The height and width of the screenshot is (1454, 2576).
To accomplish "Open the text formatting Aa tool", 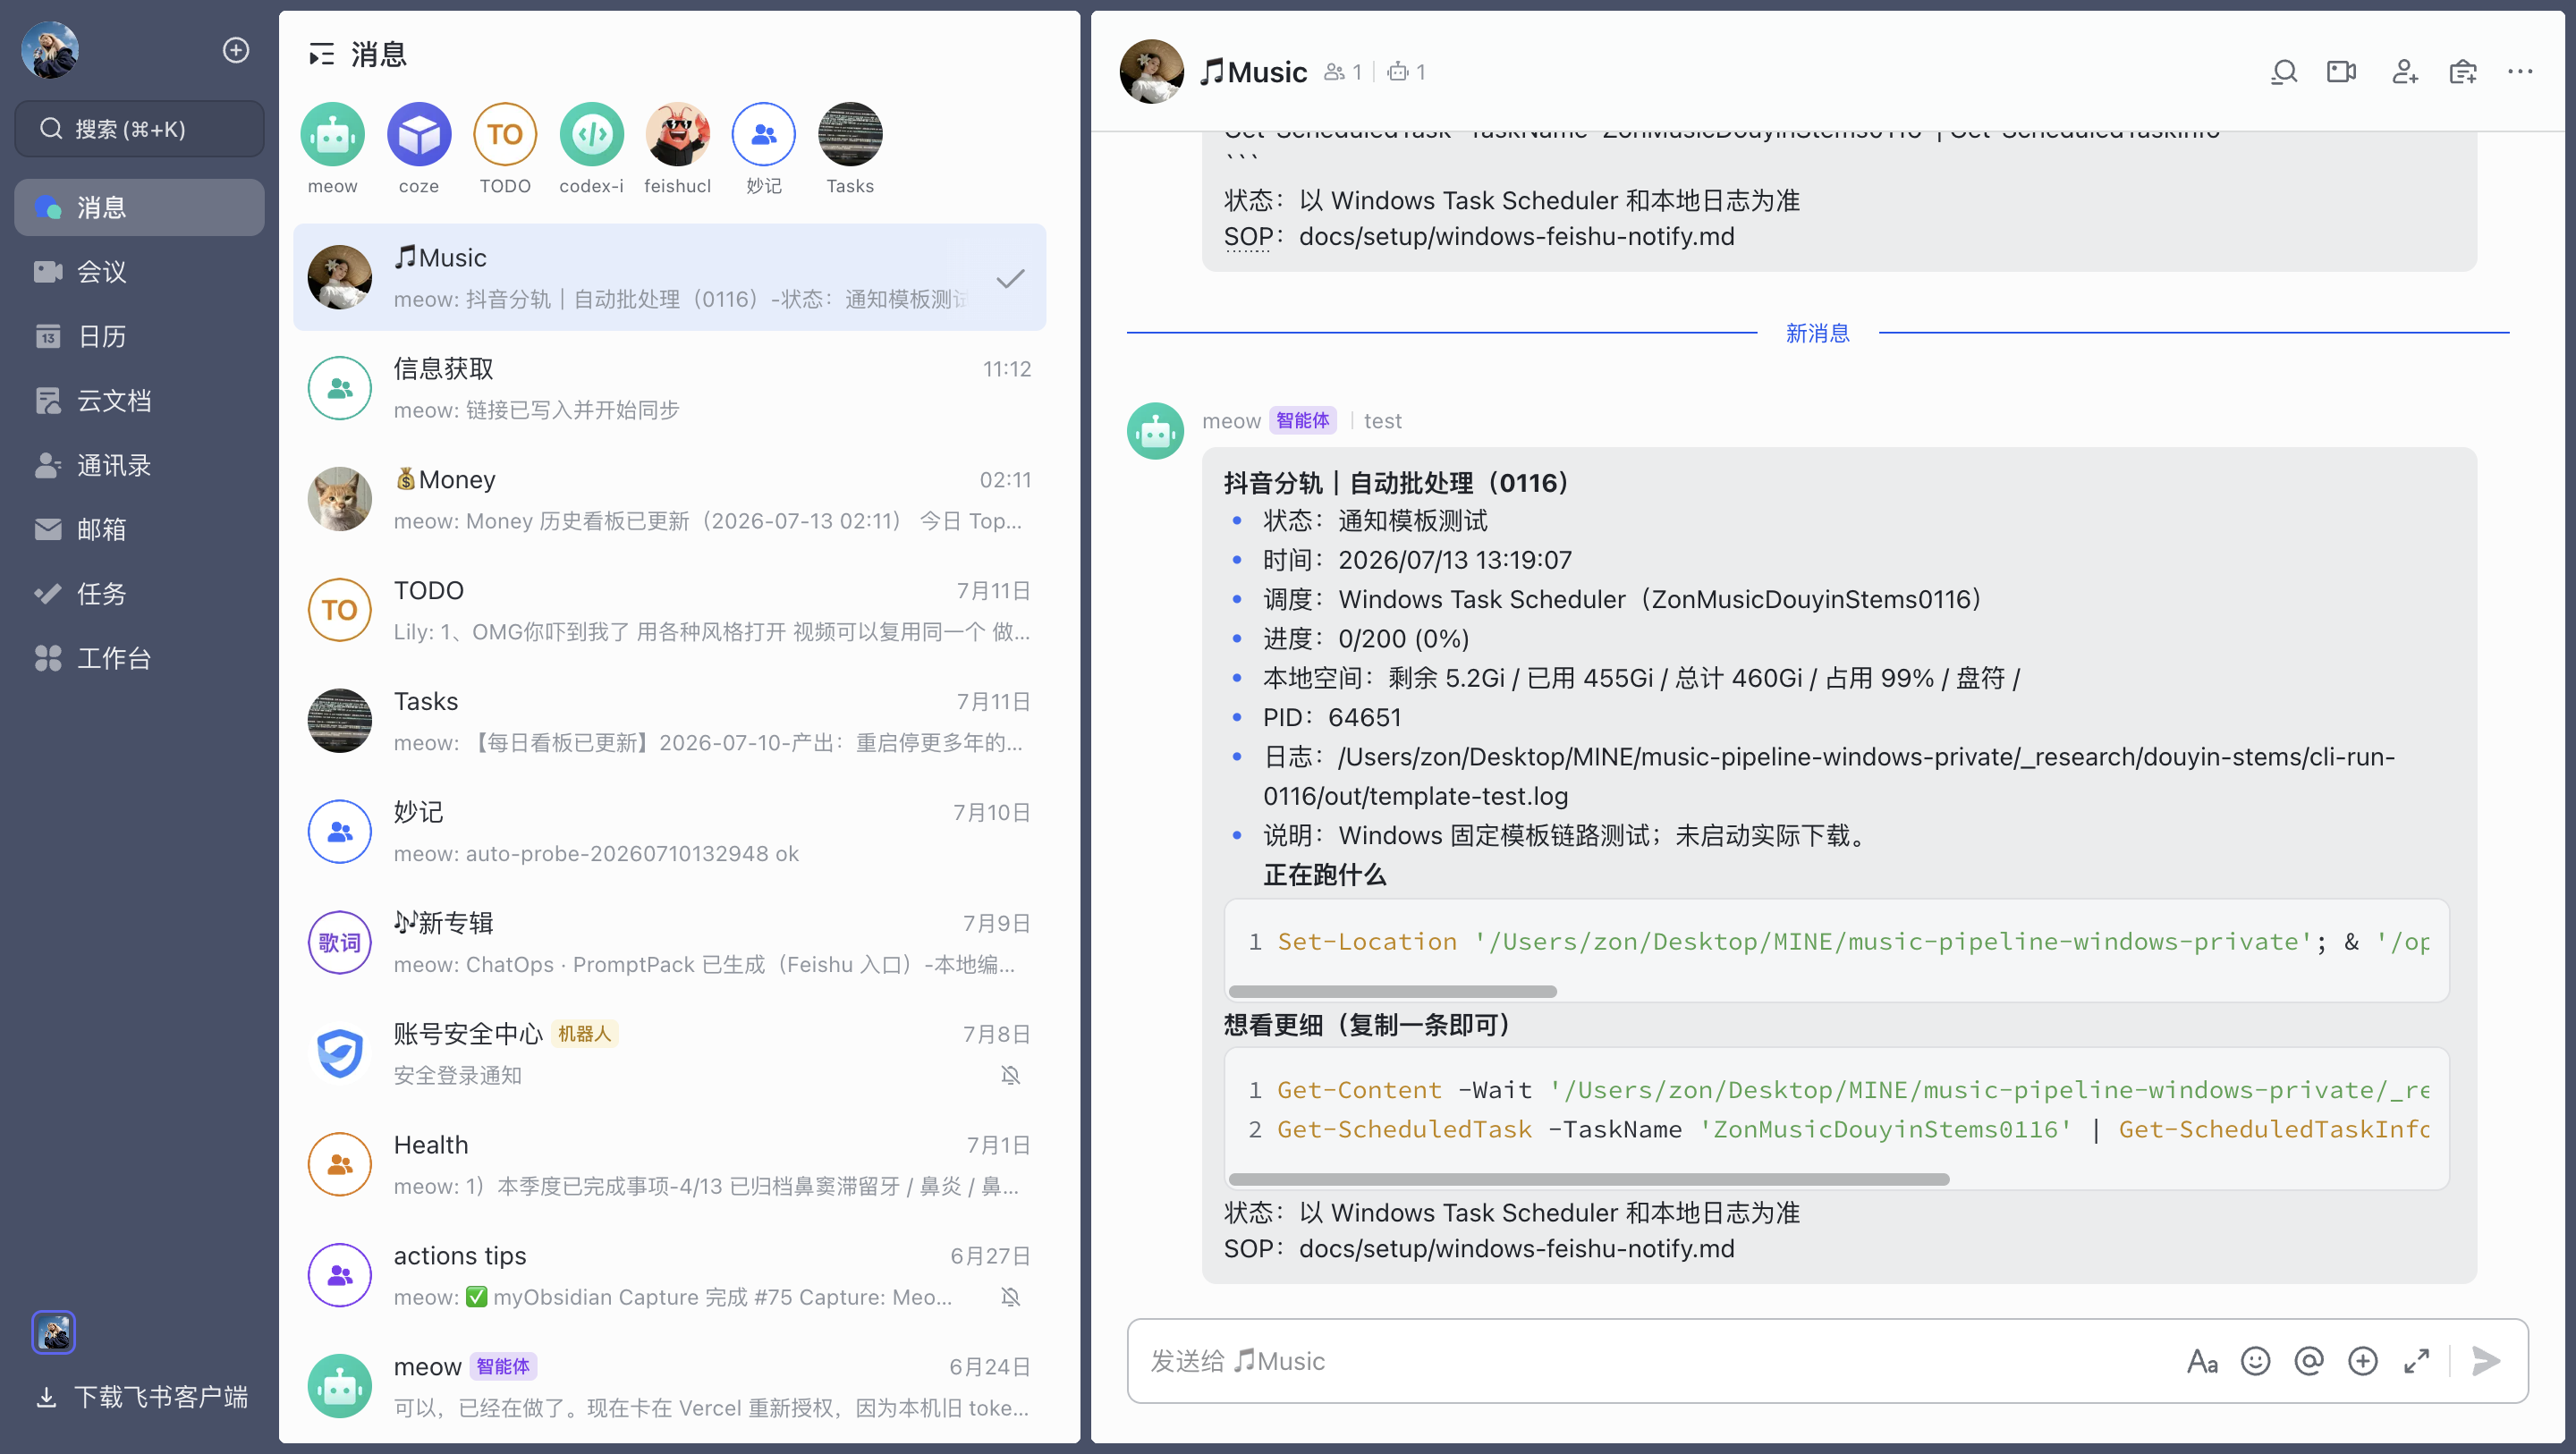I will 2202,1361.
